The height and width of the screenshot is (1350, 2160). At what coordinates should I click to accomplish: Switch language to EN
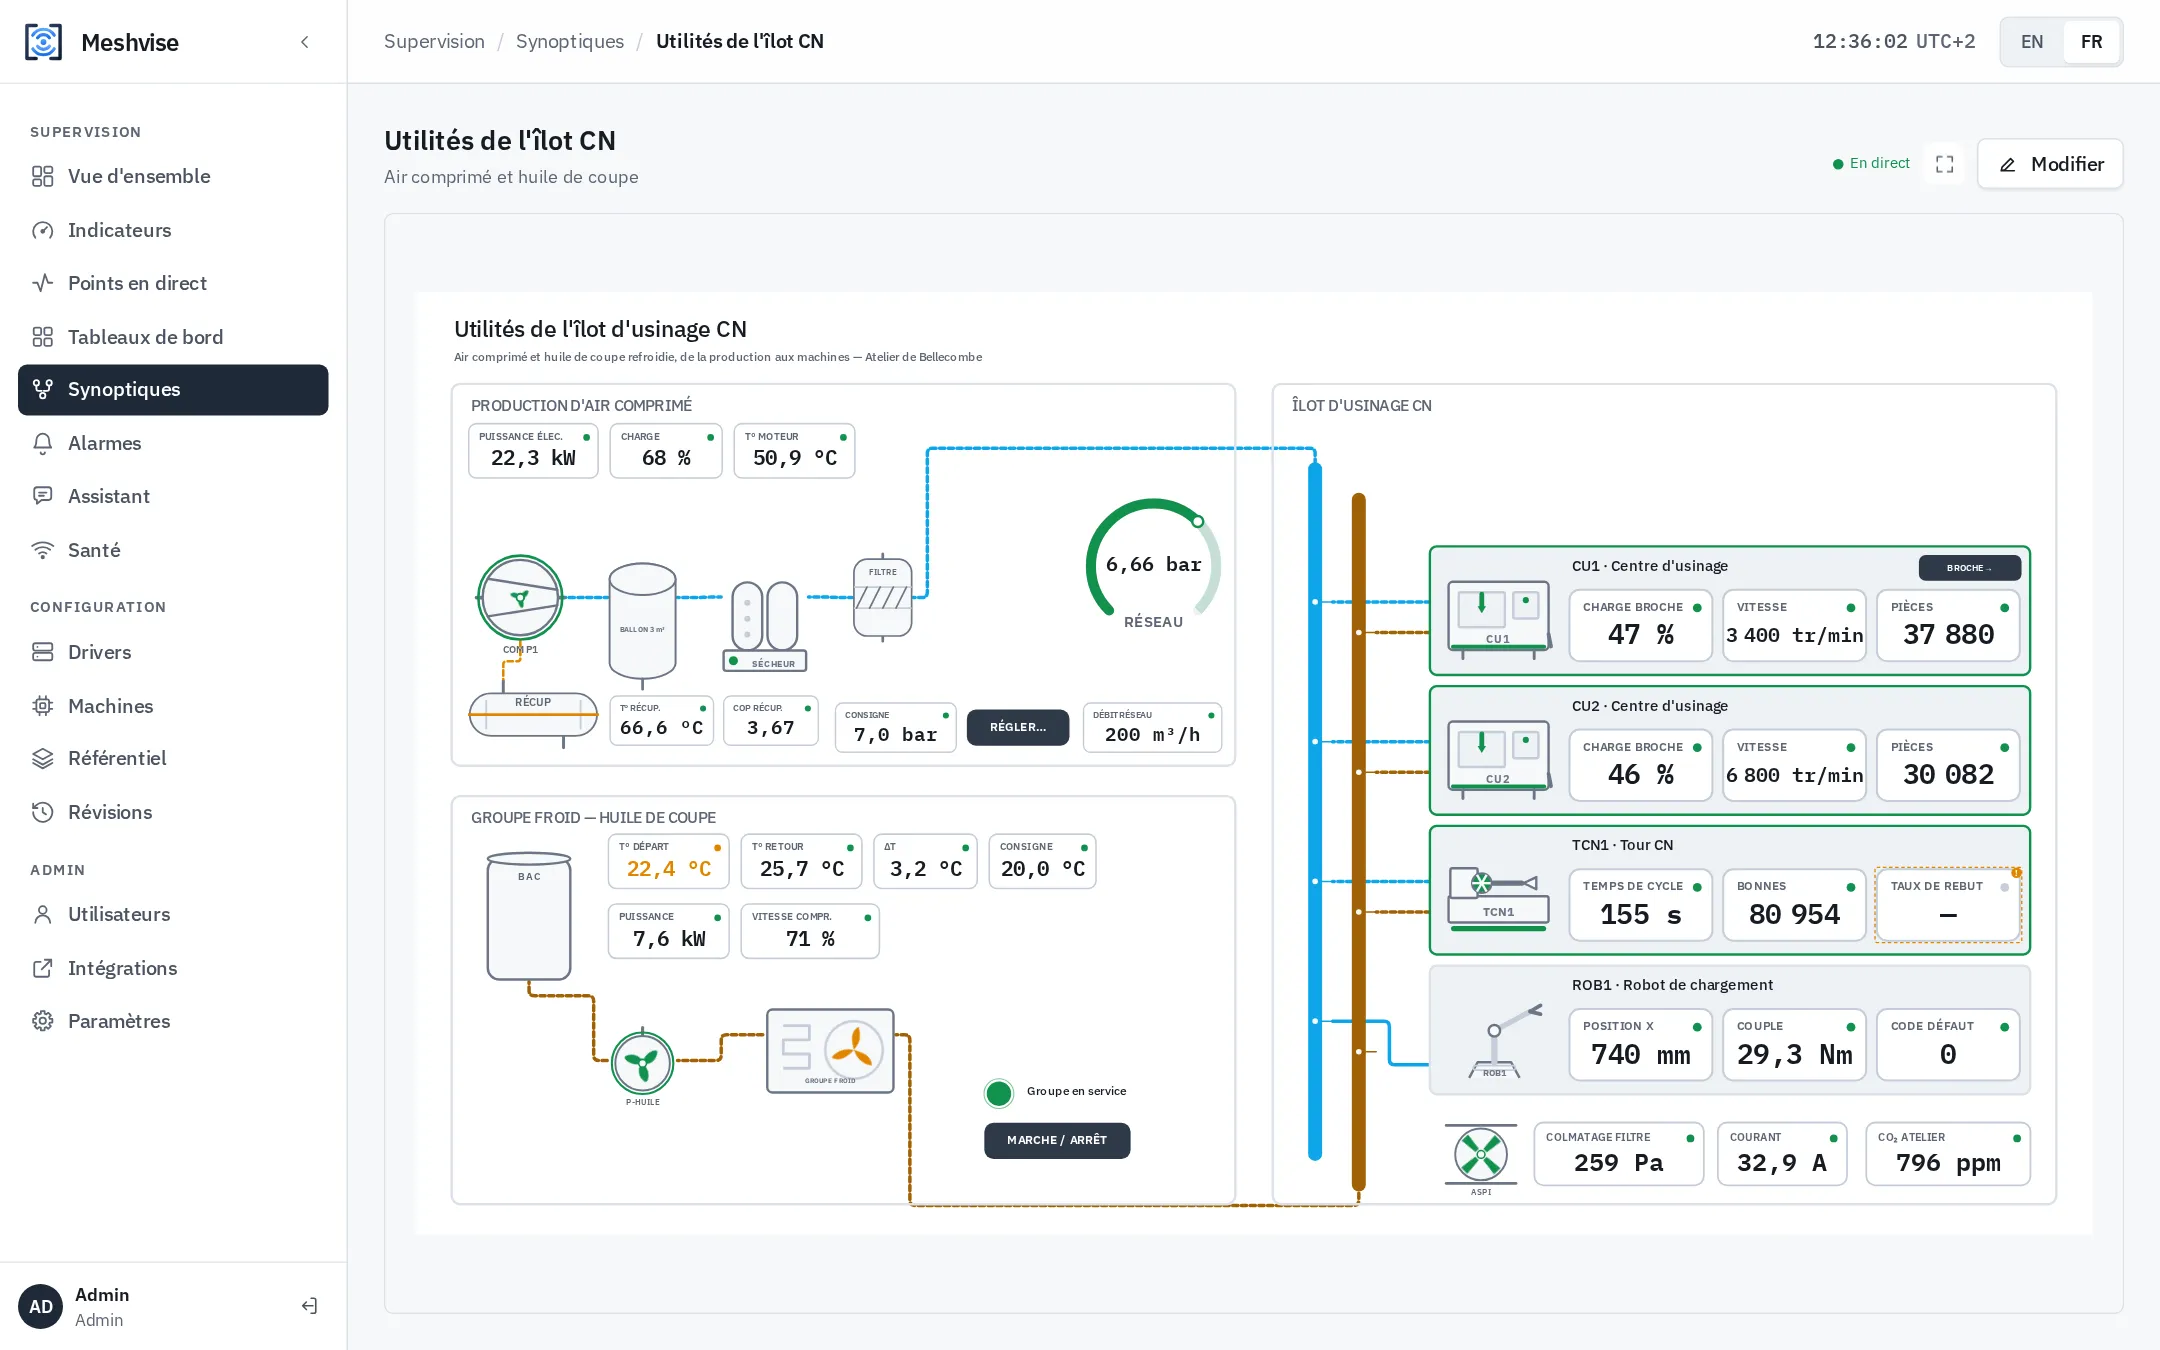(2032, 42)
